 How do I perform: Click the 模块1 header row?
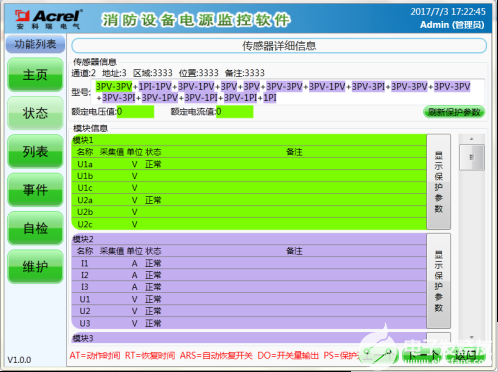249,140
